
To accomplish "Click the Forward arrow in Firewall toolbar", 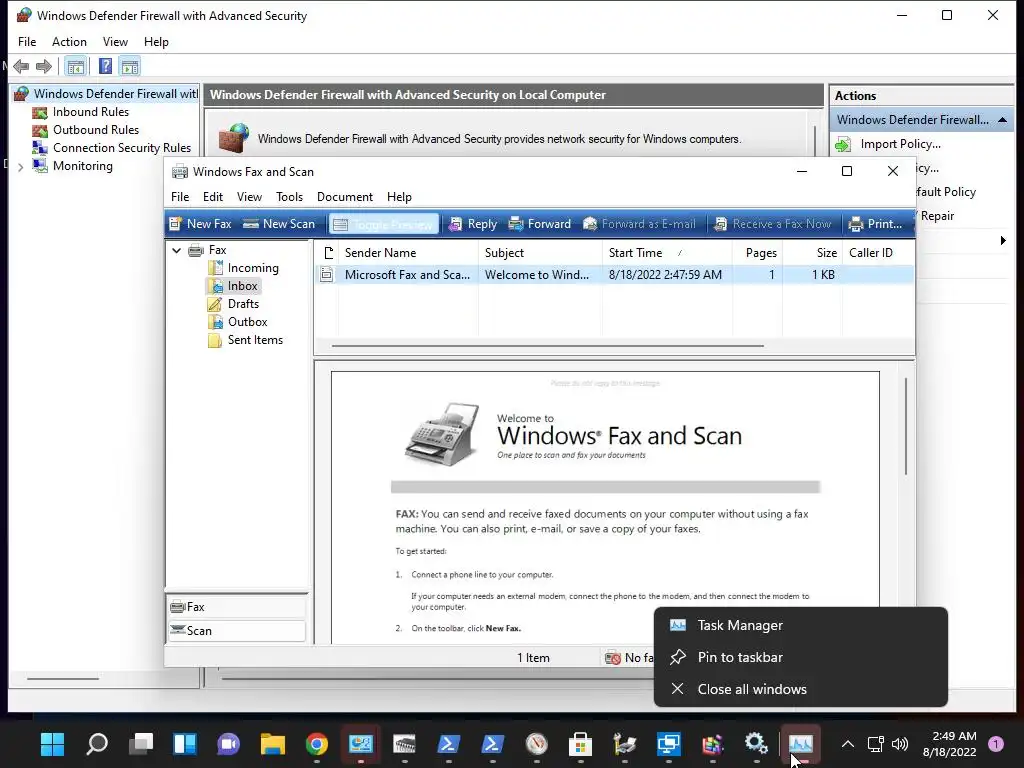I will click(44, 66).
